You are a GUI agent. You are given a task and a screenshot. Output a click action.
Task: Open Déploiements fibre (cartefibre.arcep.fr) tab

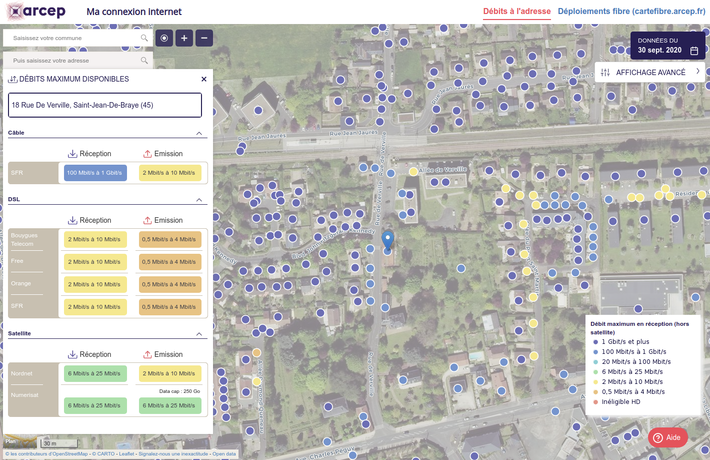631,11
